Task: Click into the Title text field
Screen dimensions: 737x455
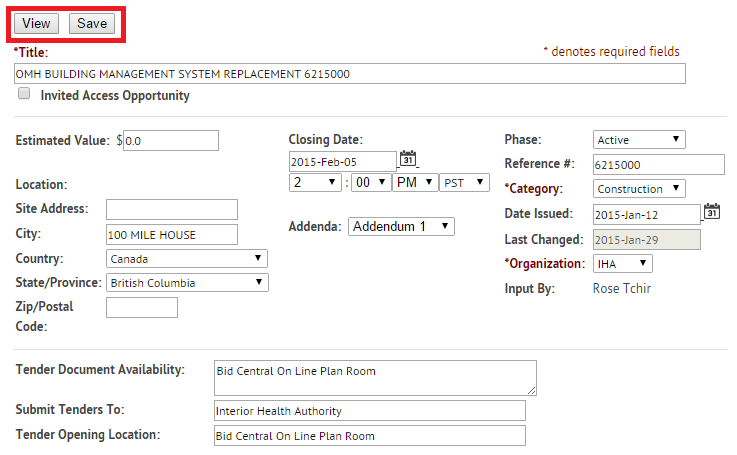Action: [349, 74]
